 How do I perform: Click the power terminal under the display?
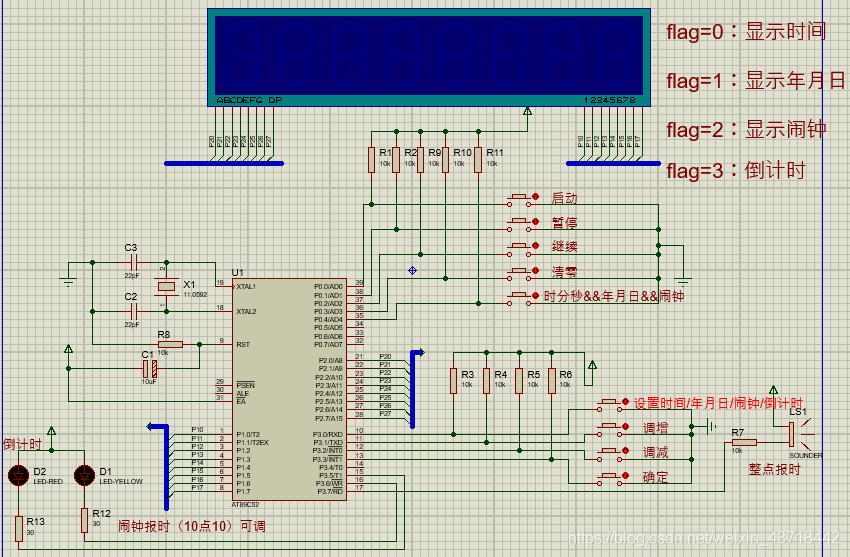point(527,112)
